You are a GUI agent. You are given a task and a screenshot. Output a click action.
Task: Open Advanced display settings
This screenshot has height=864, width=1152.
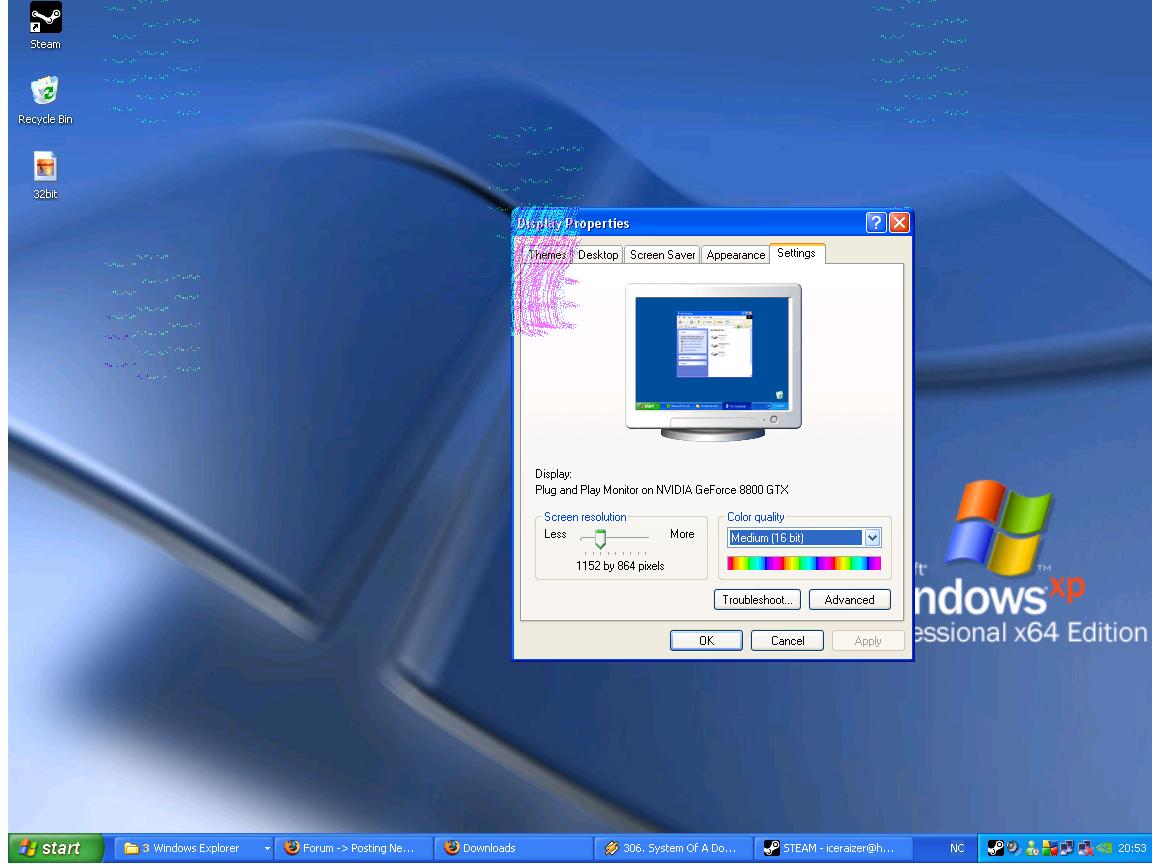coord(849,600)
